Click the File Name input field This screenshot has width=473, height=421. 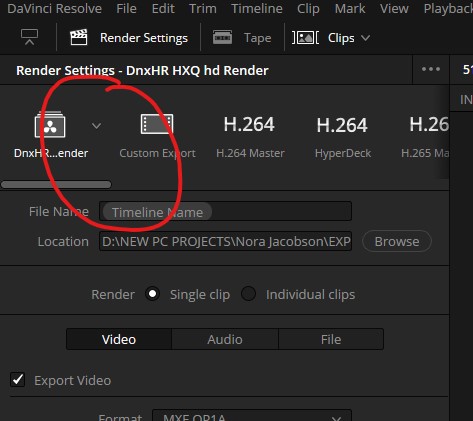[225, 211]
